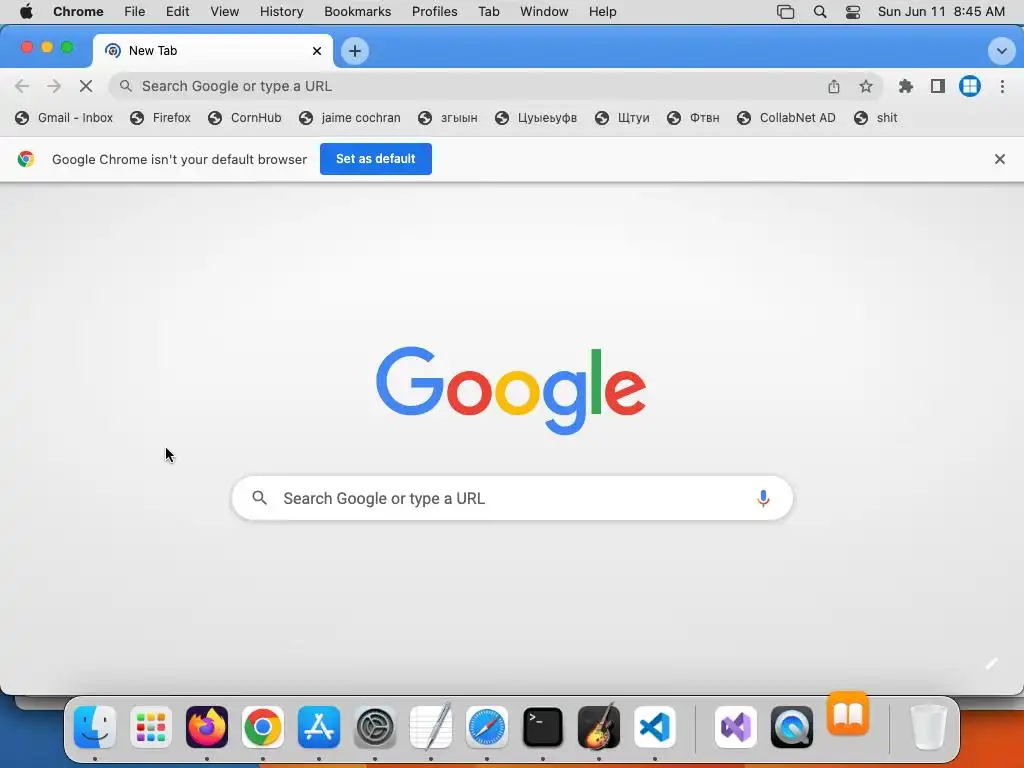This screenshot has width=1024, height=768.
Task: Open the History menu
Action: coord(281,12)
